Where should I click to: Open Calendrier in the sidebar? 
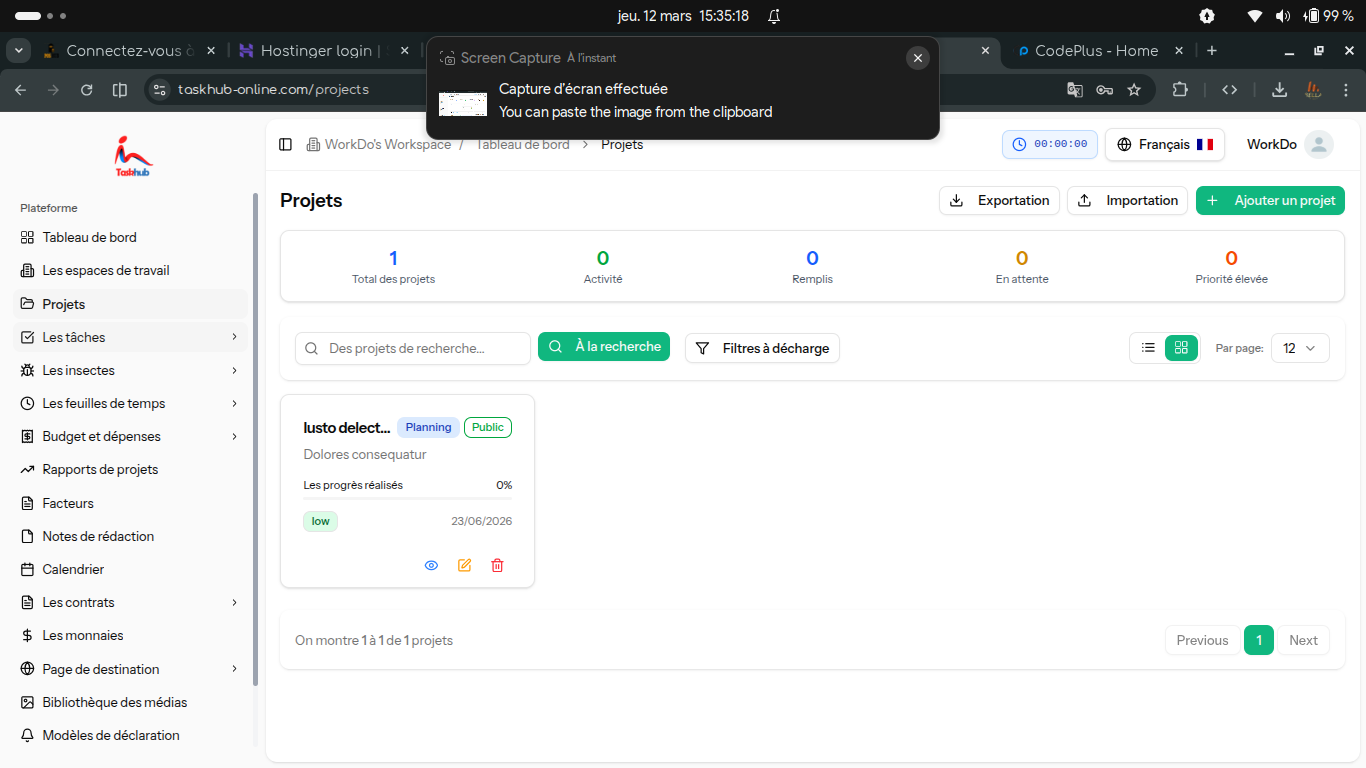coord(73,569)
